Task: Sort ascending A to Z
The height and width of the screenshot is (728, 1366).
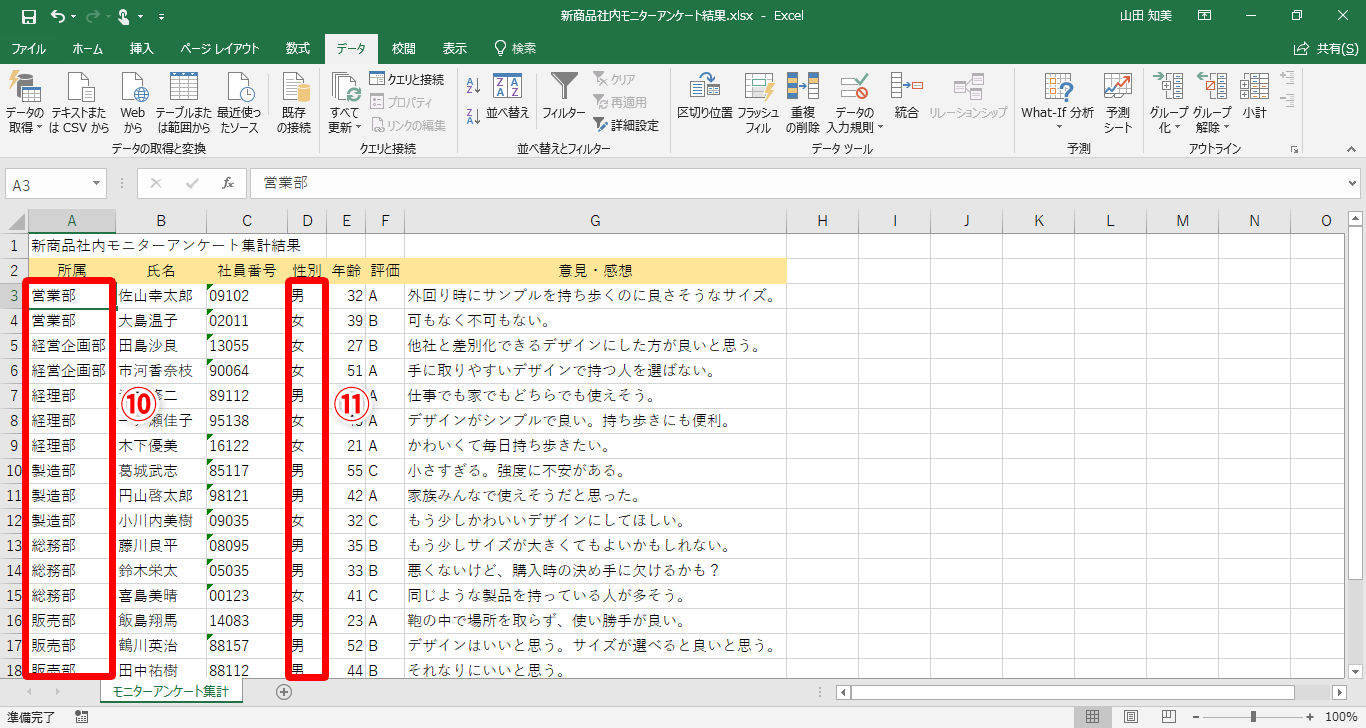Action: coord(474,86)
